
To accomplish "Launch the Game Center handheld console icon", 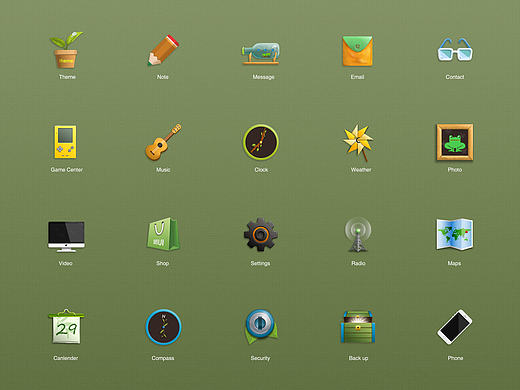I will coord(66,142).
